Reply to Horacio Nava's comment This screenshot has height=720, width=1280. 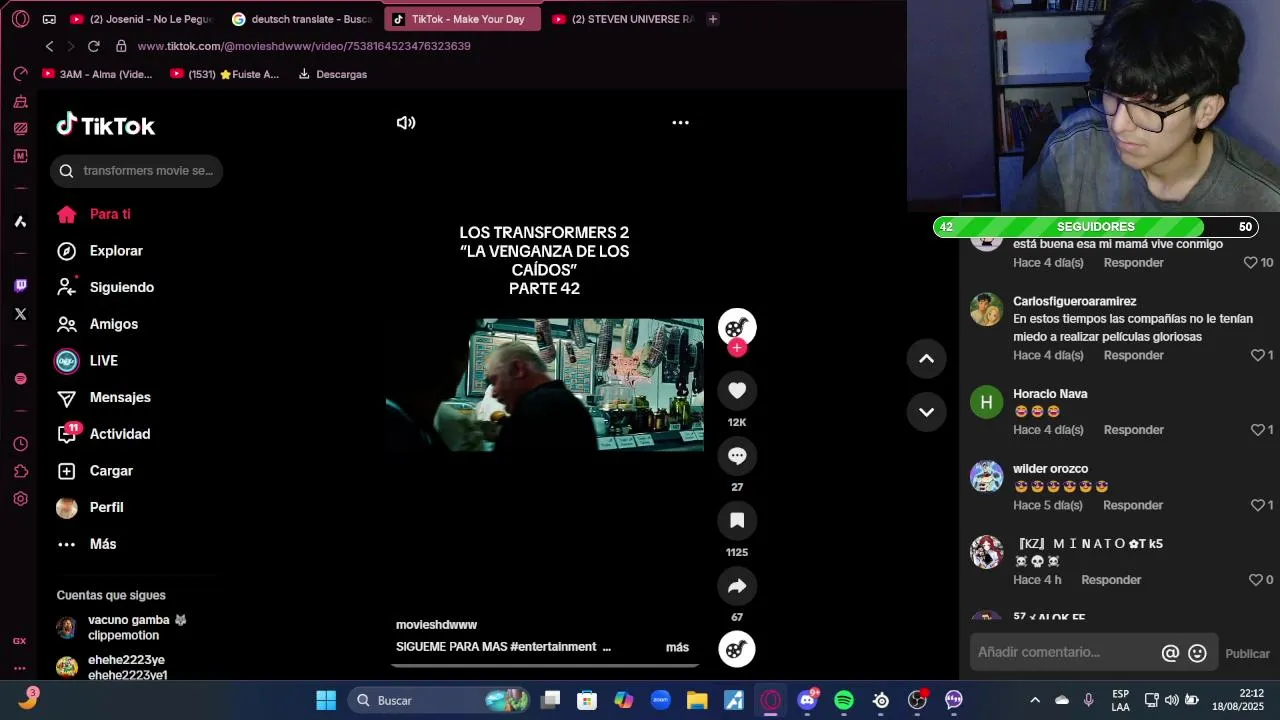click(x=1133, y=430)
